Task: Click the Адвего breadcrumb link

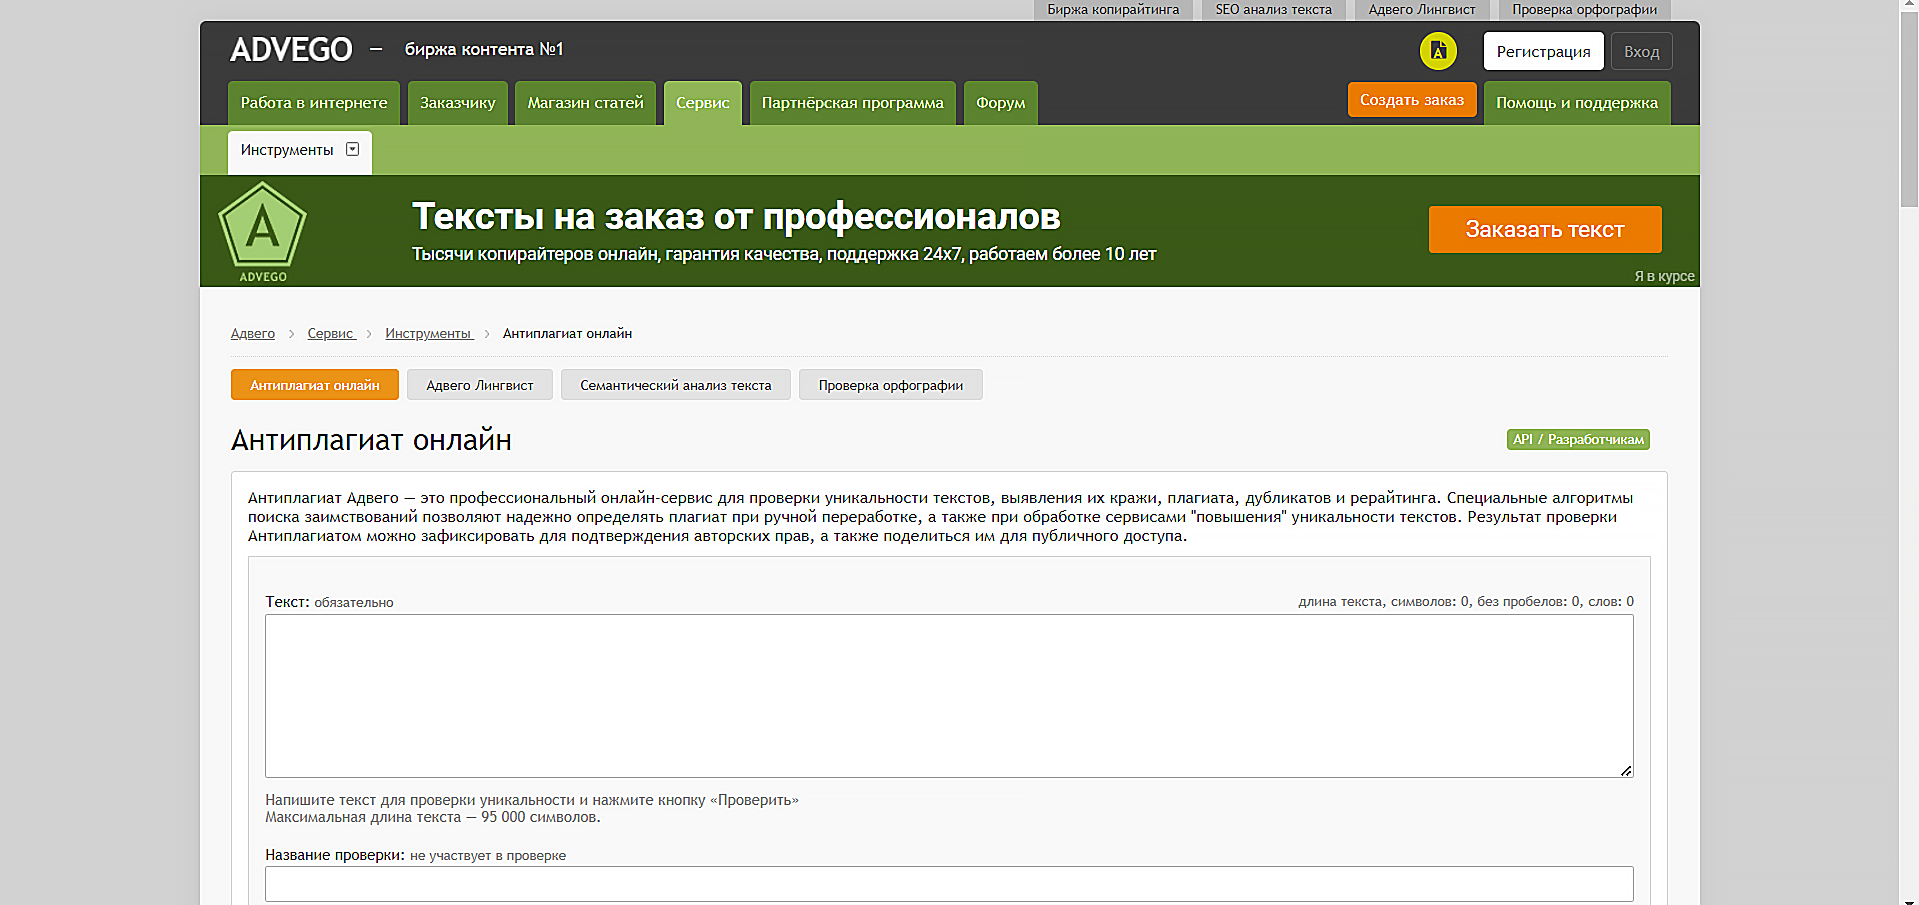Action: click(x=253, y=334)
